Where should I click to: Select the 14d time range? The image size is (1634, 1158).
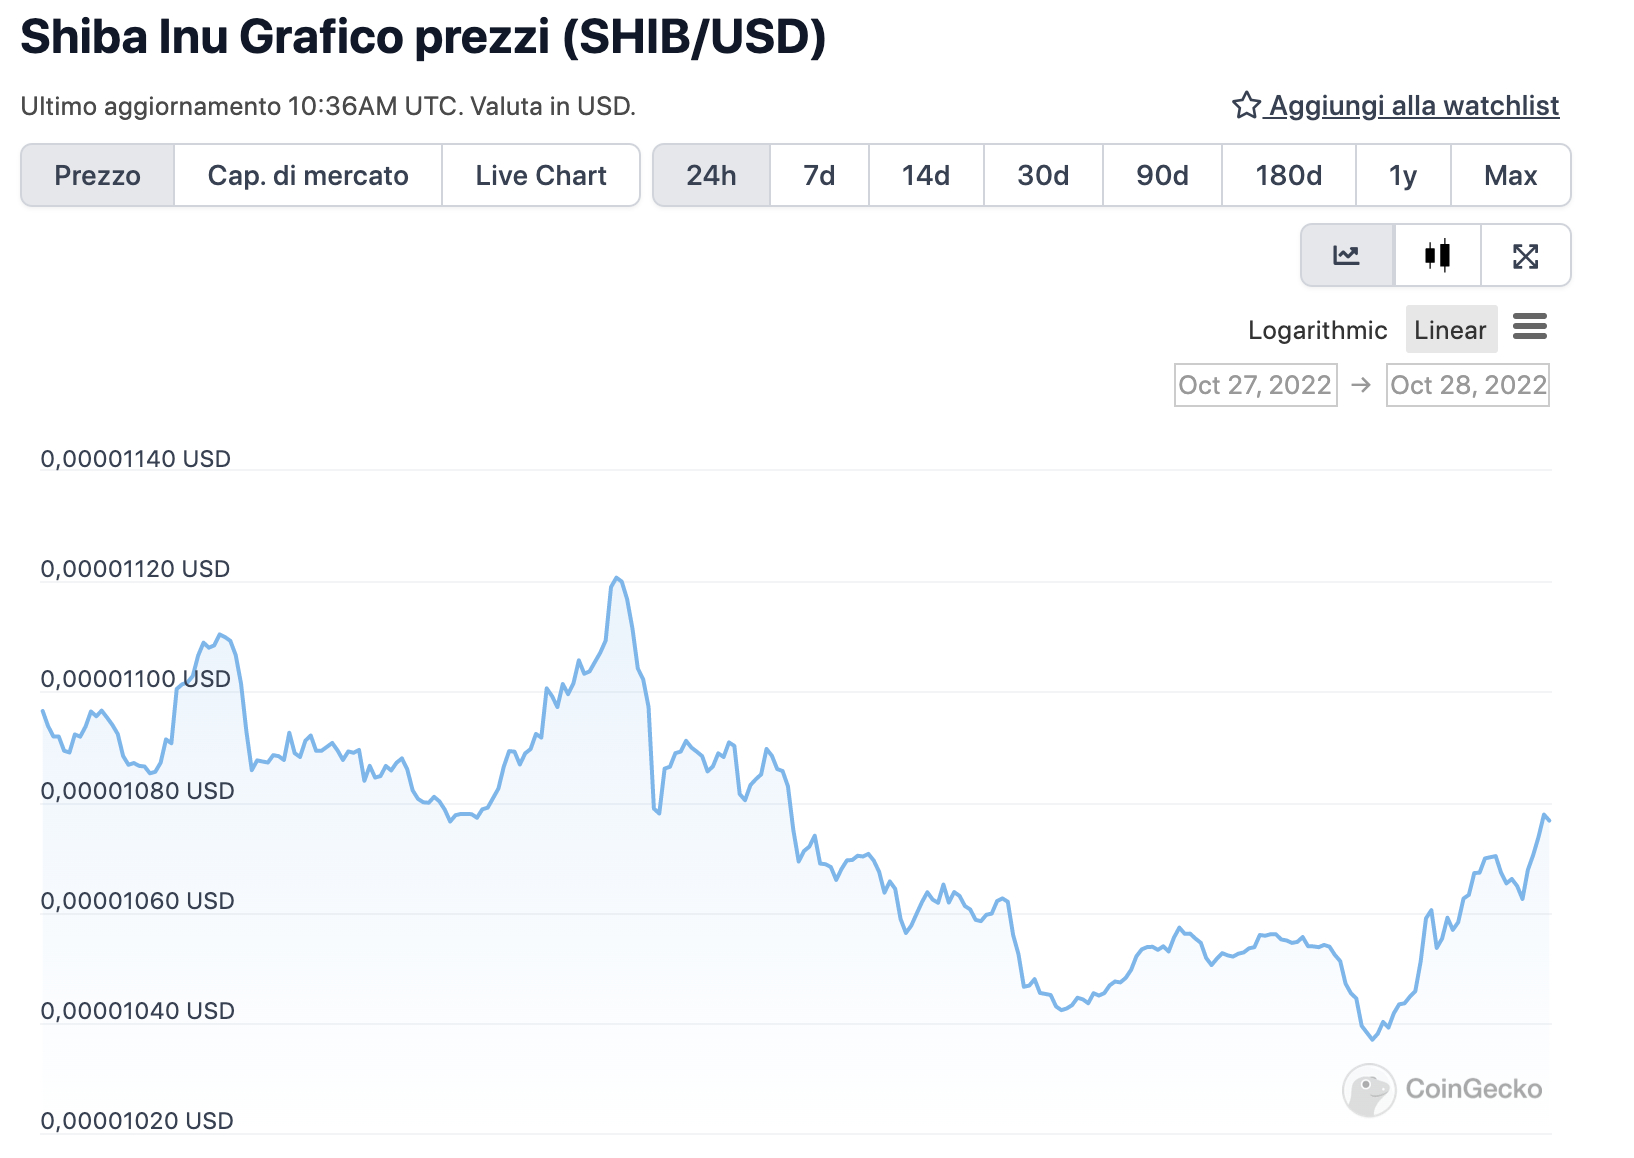coord(926,175)
